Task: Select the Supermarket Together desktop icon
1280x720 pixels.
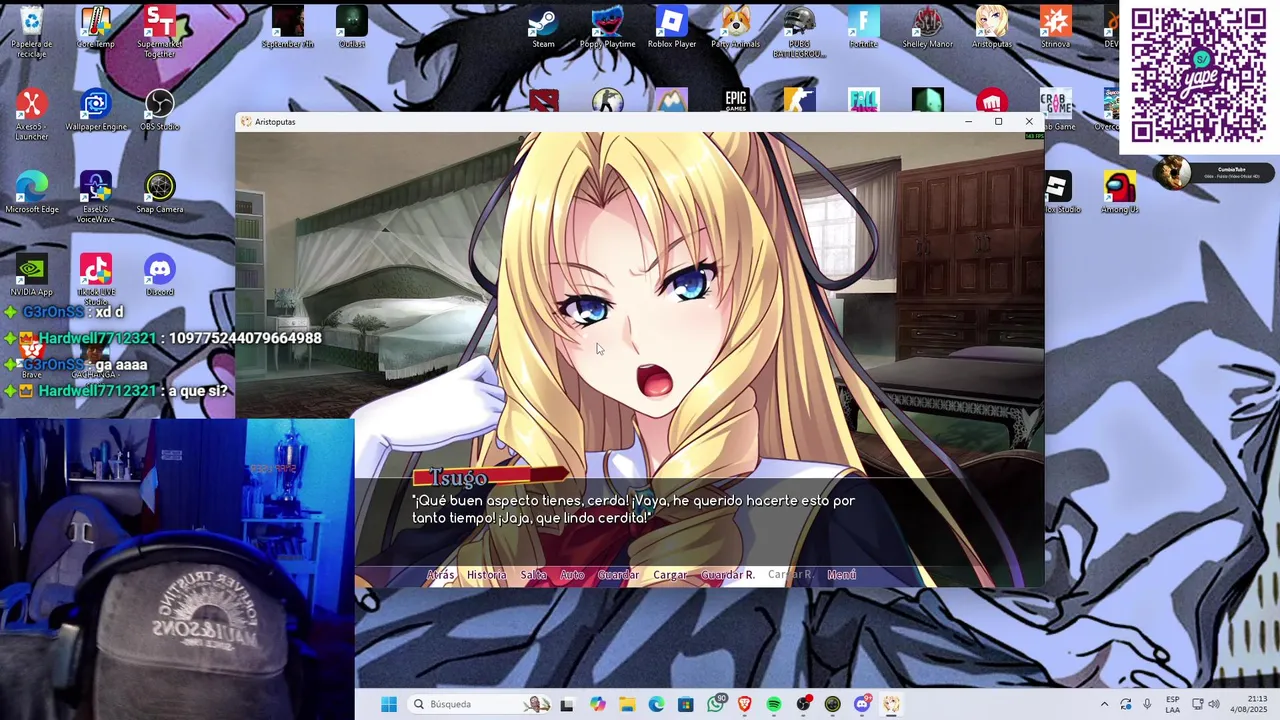Action: [159, 32]
